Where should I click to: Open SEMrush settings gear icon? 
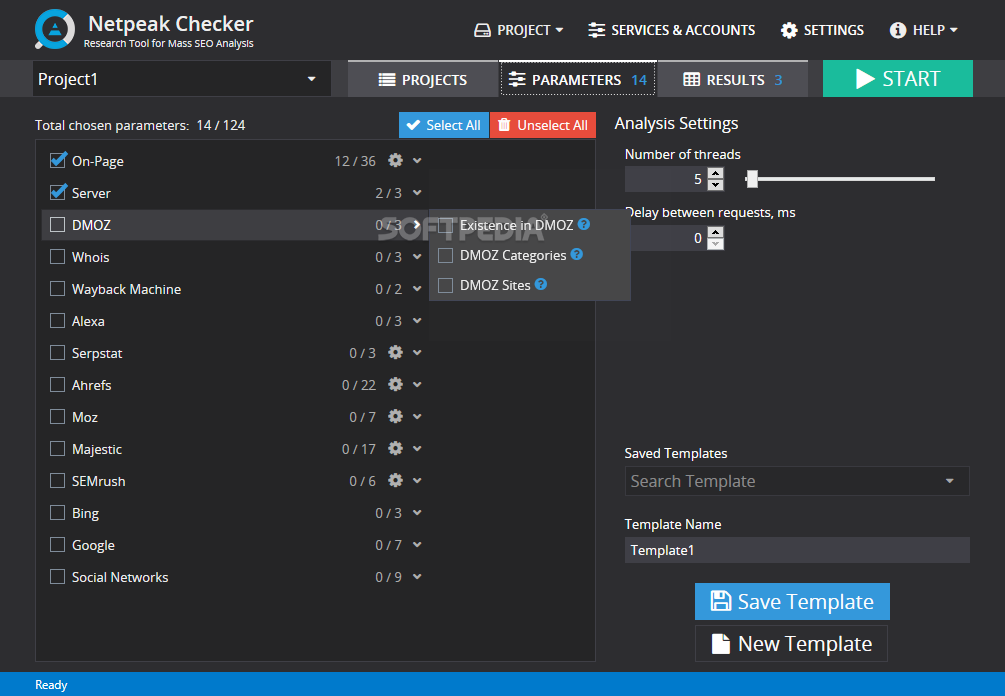point(395,481)
